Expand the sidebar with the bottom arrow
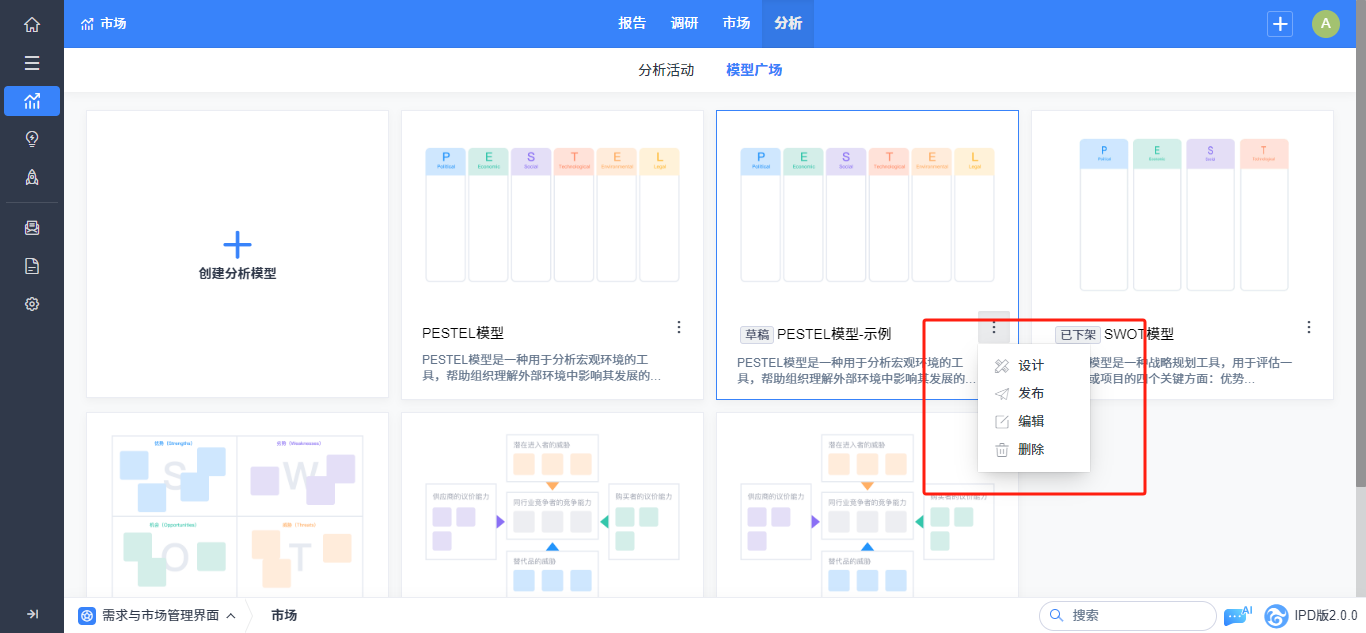The width and height of the screenshot is (1366, 633). tap(32, 614)
